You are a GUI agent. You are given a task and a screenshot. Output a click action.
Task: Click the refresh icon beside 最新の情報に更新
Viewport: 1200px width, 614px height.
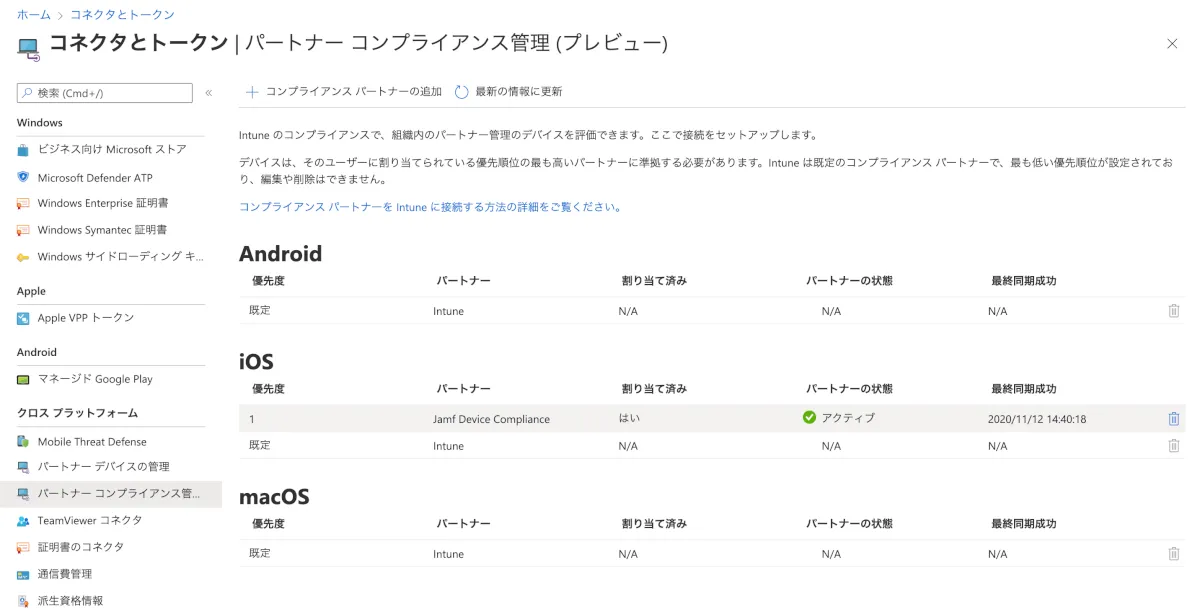point(461,92)
